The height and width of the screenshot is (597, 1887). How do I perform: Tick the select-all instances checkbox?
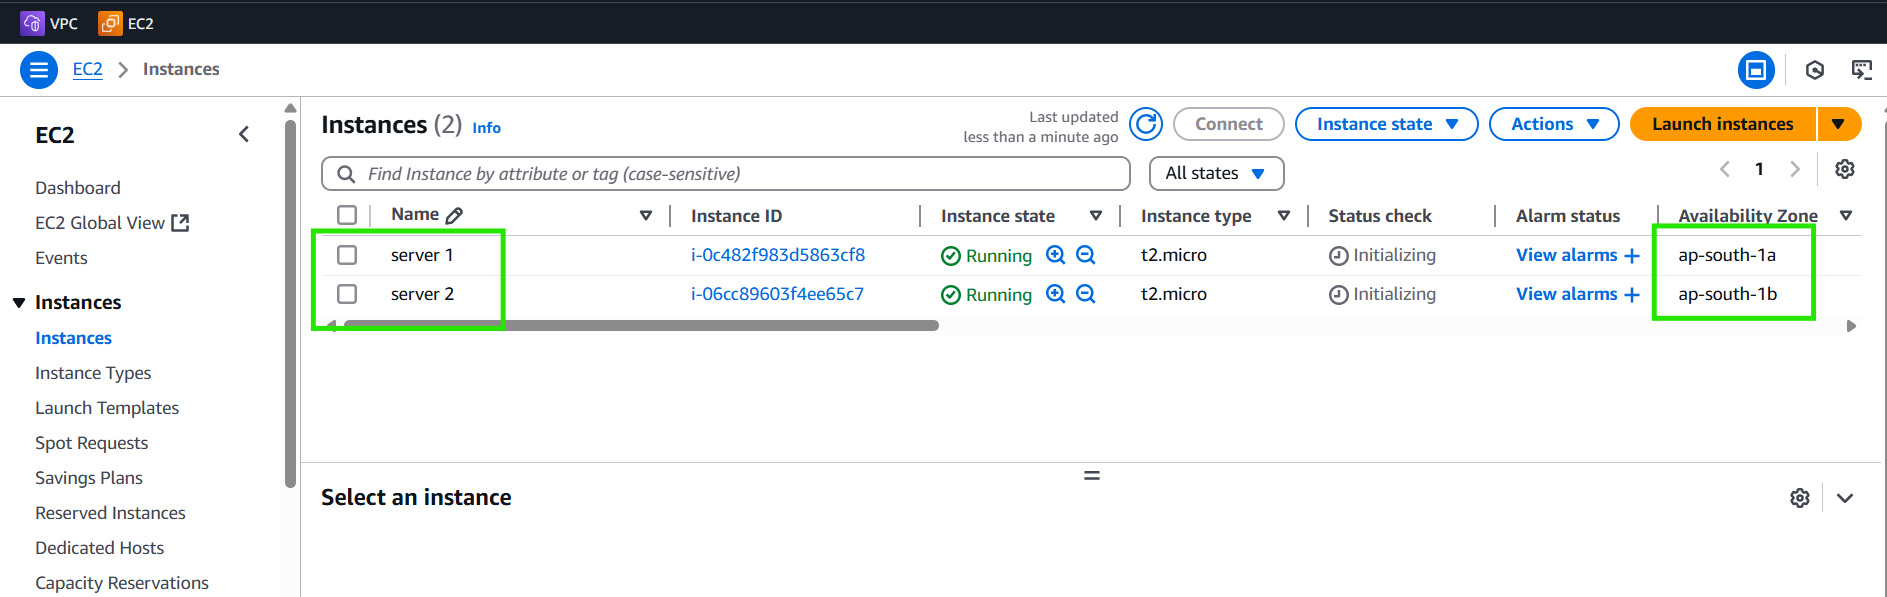[347, 215]
